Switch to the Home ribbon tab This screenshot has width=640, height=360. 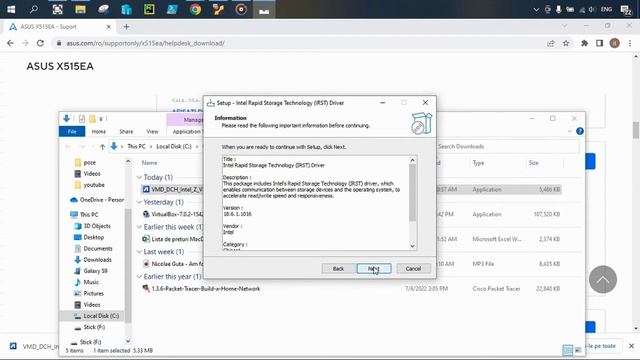98,131
